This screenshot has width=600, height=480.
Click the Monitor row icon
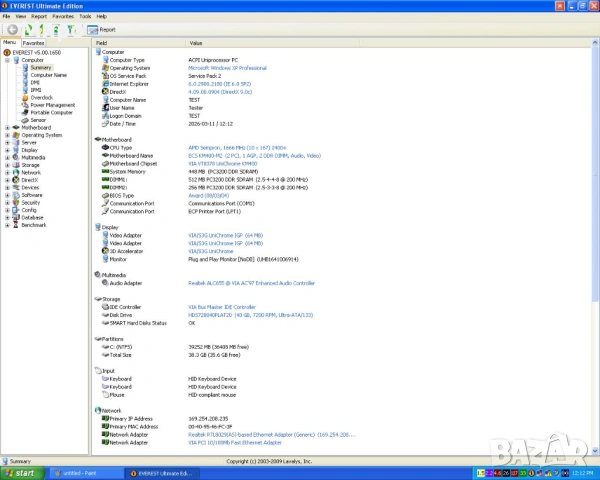pyautogui.click(x=106, y=259)
